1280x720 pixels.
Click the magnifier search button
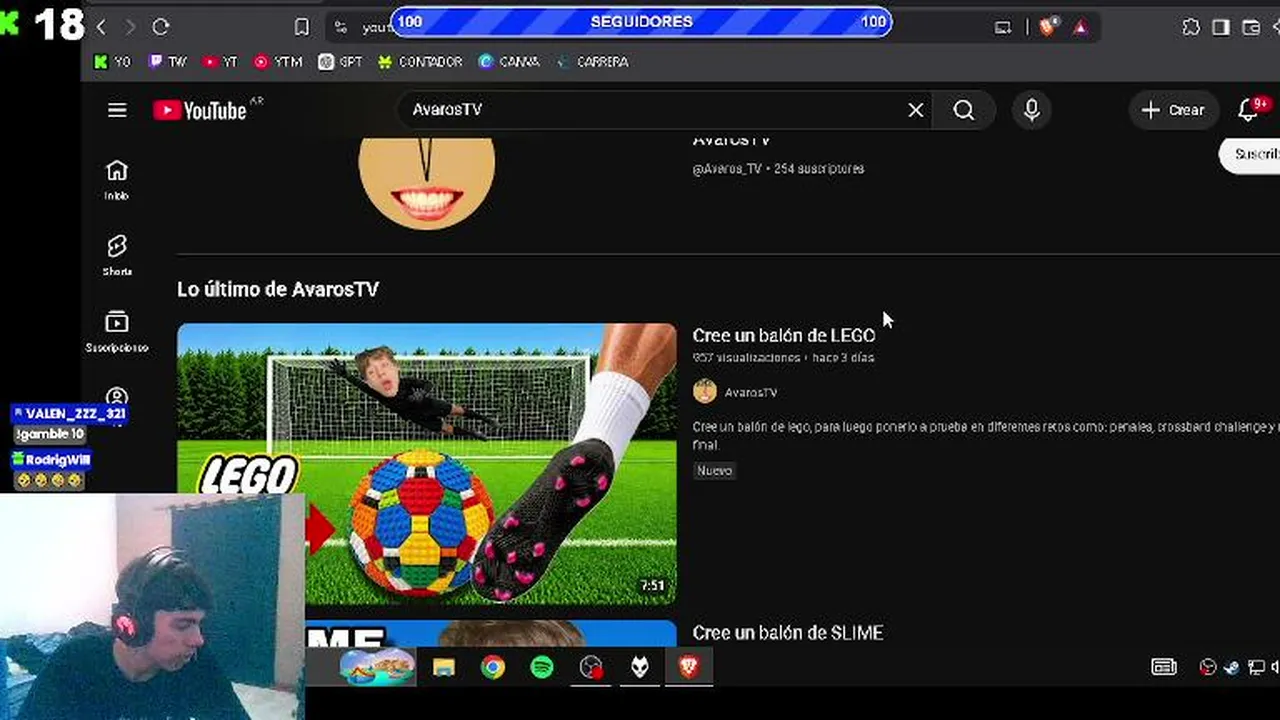pyautogui.click(x=963, y=110)
